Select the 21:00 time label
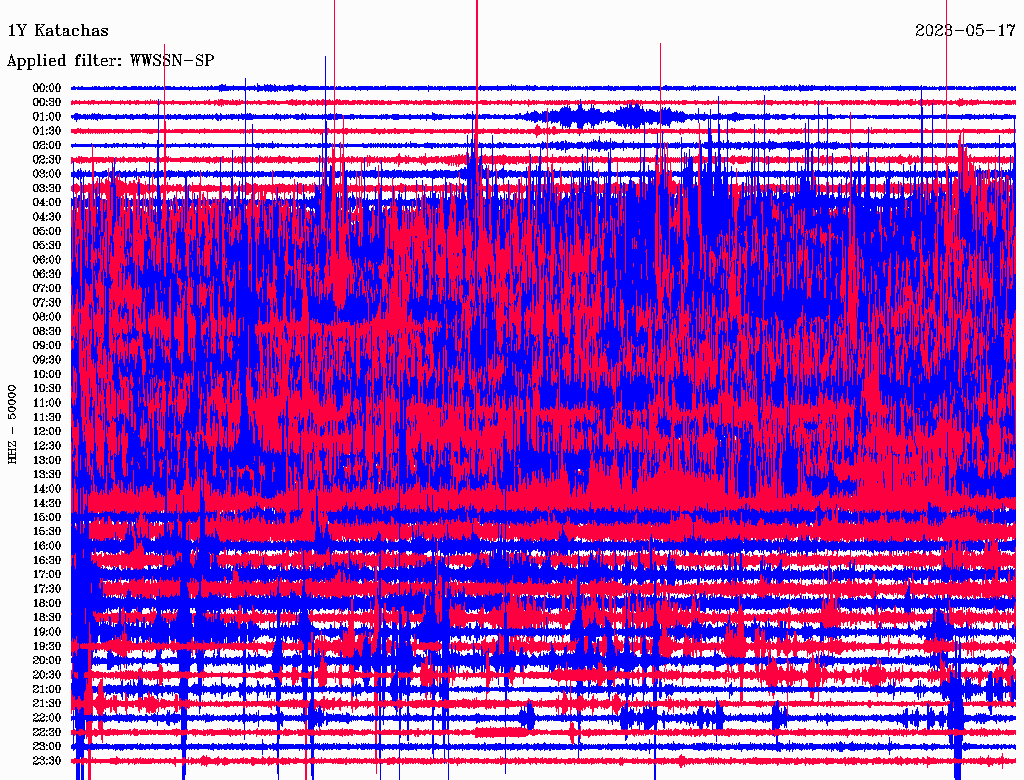 tap(47, 689)
